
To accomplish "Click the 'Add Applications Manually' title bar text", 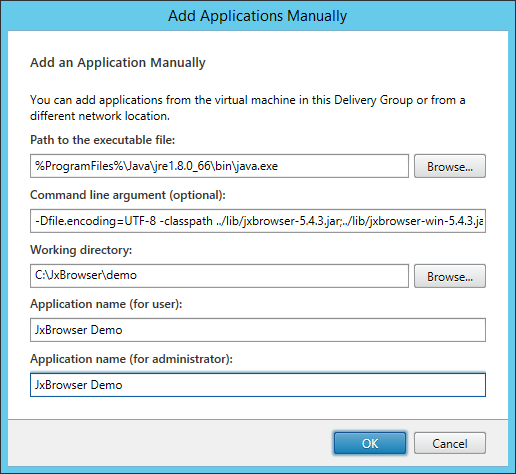I will 257,16.
